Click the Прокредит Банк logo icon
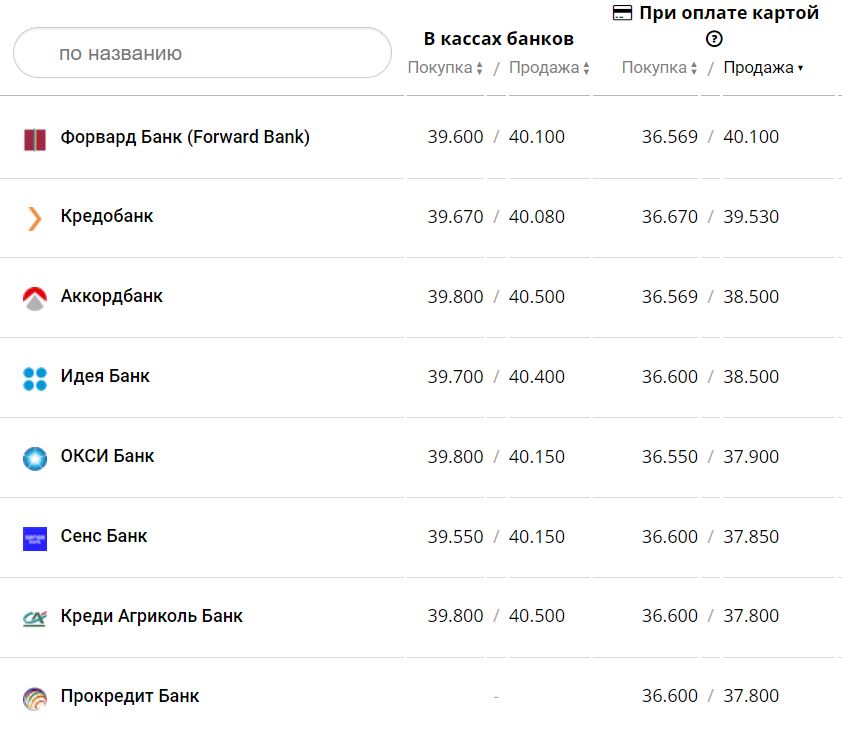842x736 pixels. [35, 698]
